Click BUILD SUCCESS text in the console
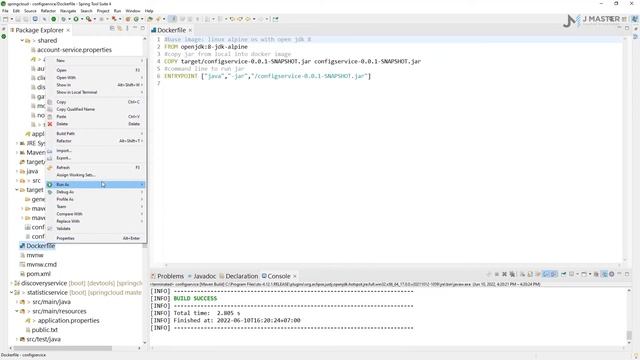The width and height of the screenshot is (640, 360). click(x=195, y=298)
